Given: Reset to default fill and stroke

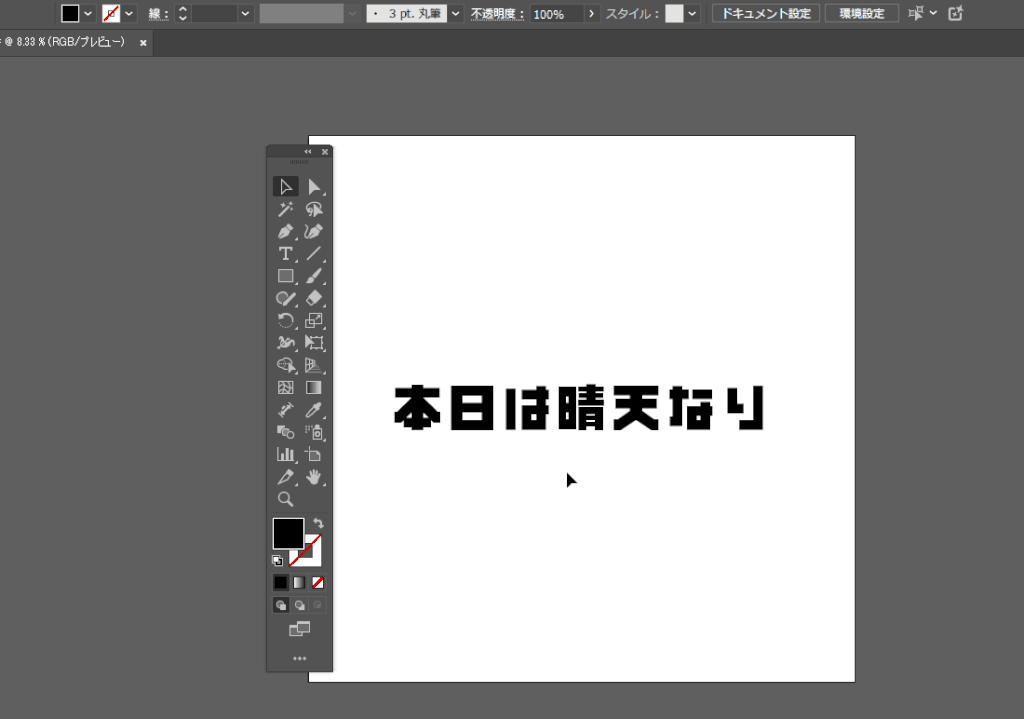Looking at the screenshot, I should click(x=278, y=560).
